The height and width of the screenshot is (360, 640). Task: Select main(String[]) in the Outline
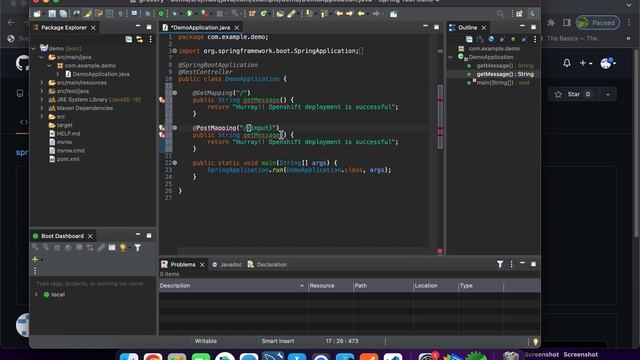click(495, 83)
